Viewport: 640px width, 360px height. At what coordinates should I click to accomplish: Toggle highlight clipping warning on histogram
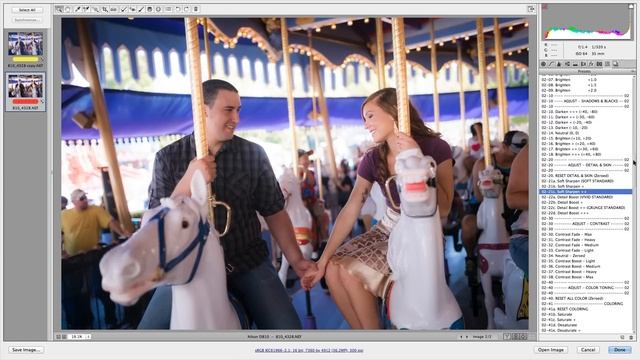click(x=631, y=7)
